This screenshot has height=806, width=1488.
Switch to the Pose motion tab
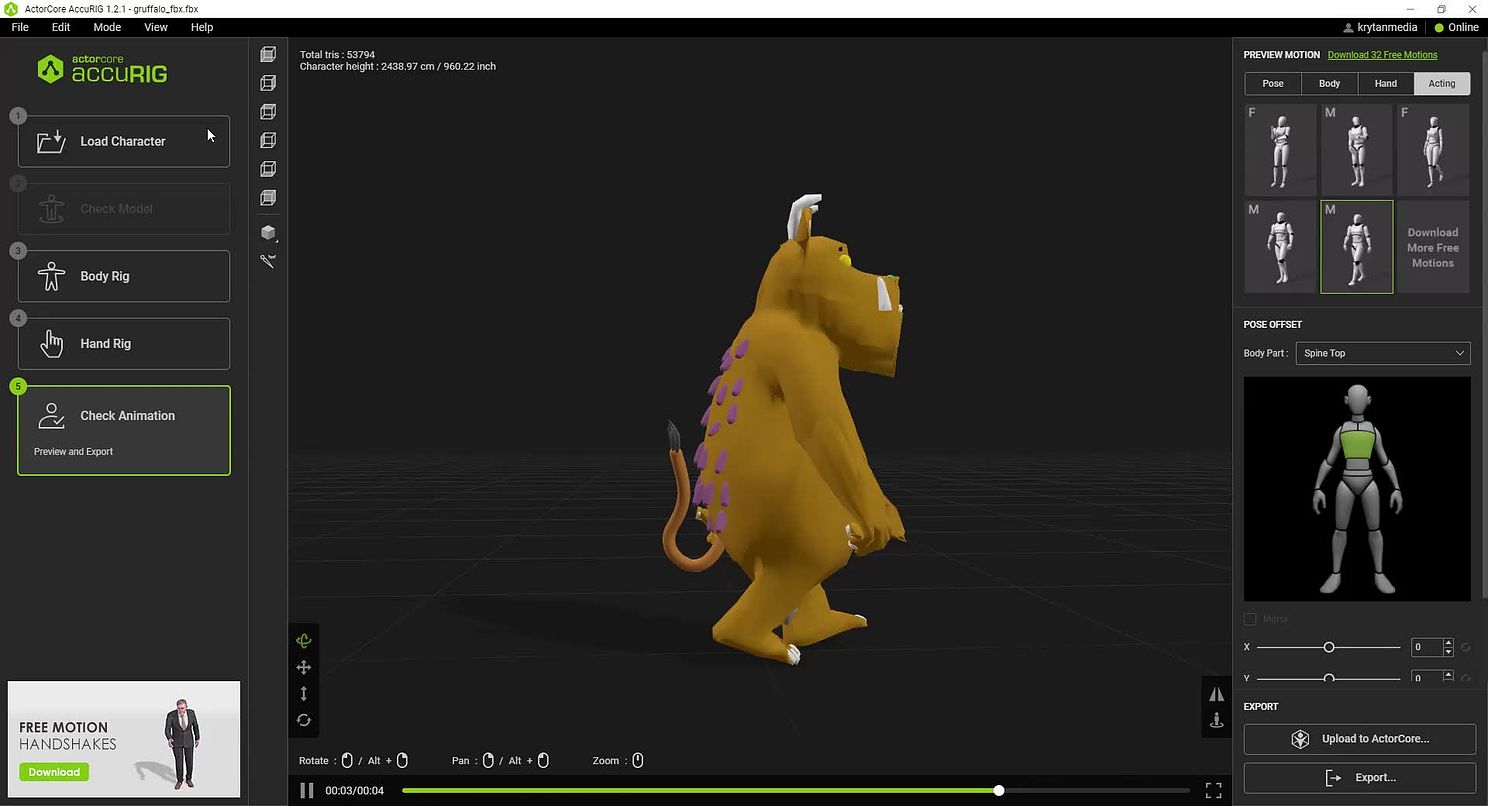click(x=1273, y=83)
